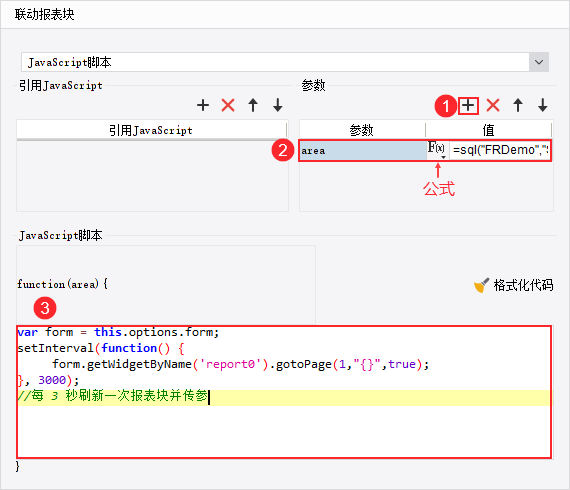Expand the JavaScript脚本 event type dropdown

coord(539,62)
